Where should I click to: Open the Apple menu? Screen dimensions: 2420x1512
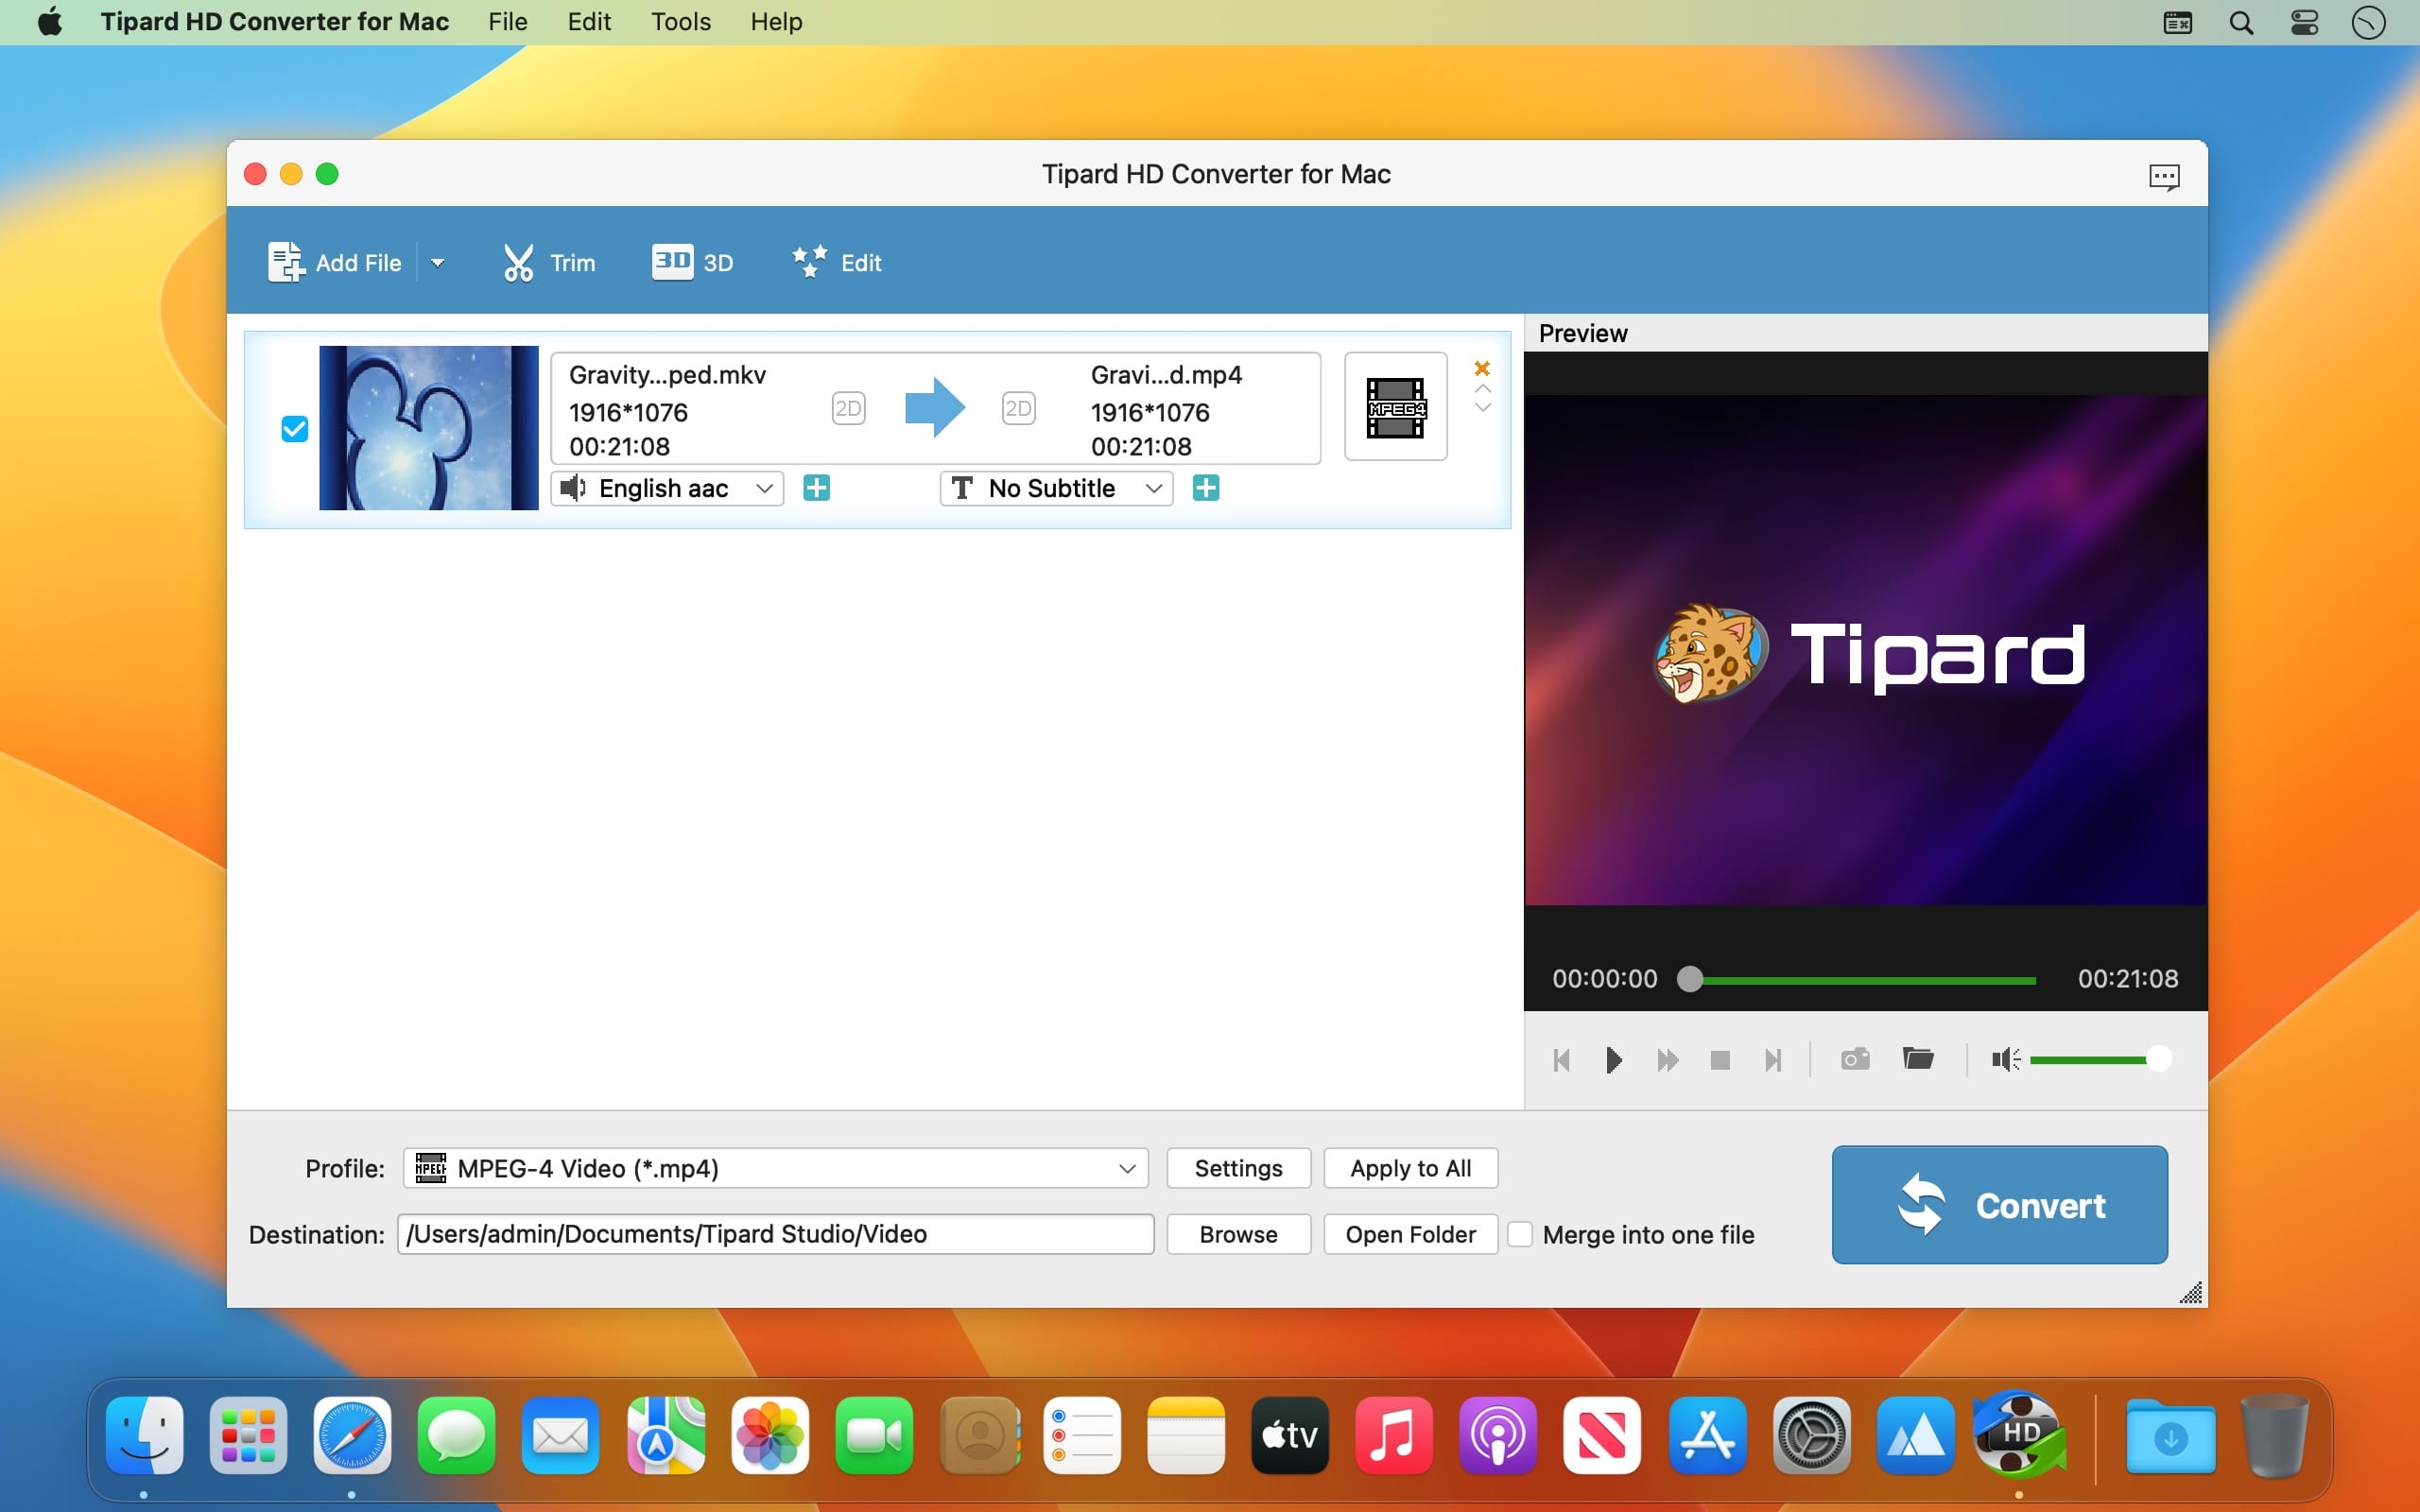click(50, 22)
